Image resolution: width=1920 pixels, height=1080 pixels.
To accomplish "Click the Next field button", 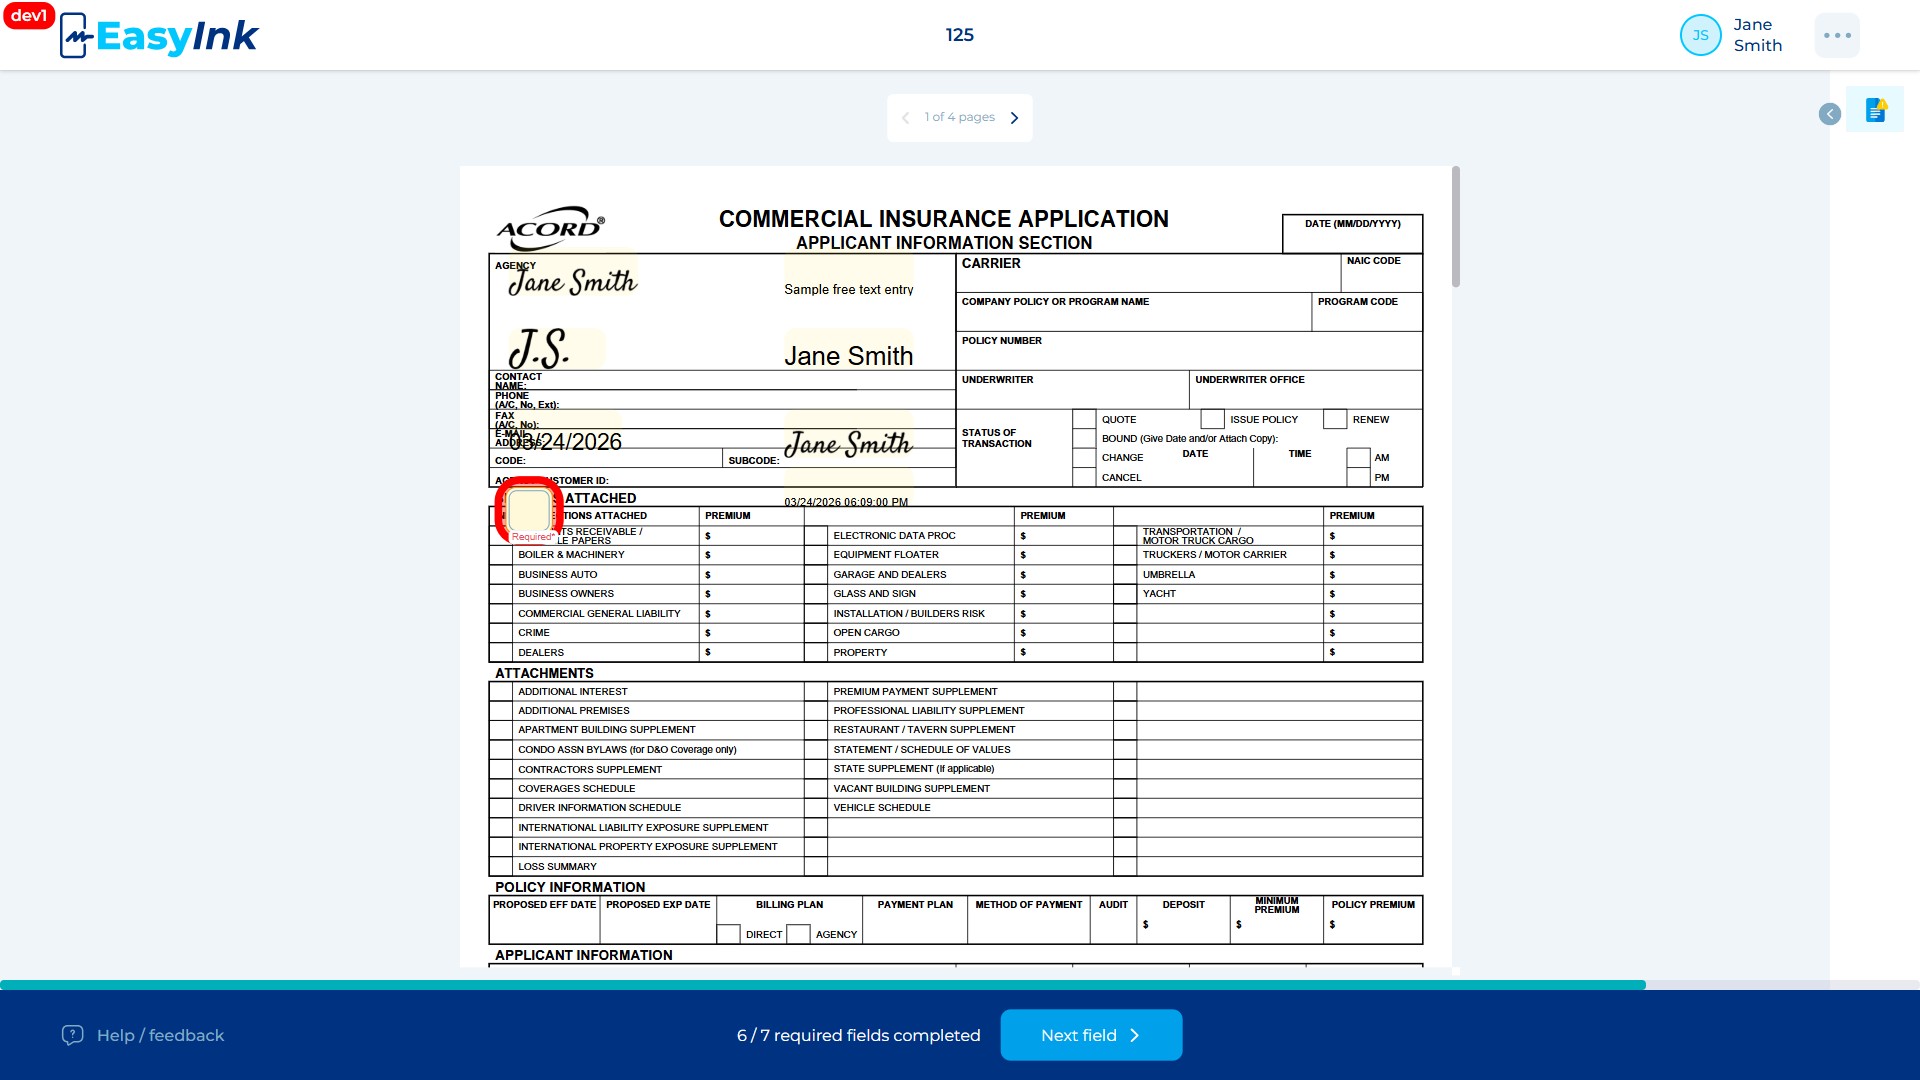I will click(1091, 1035).
